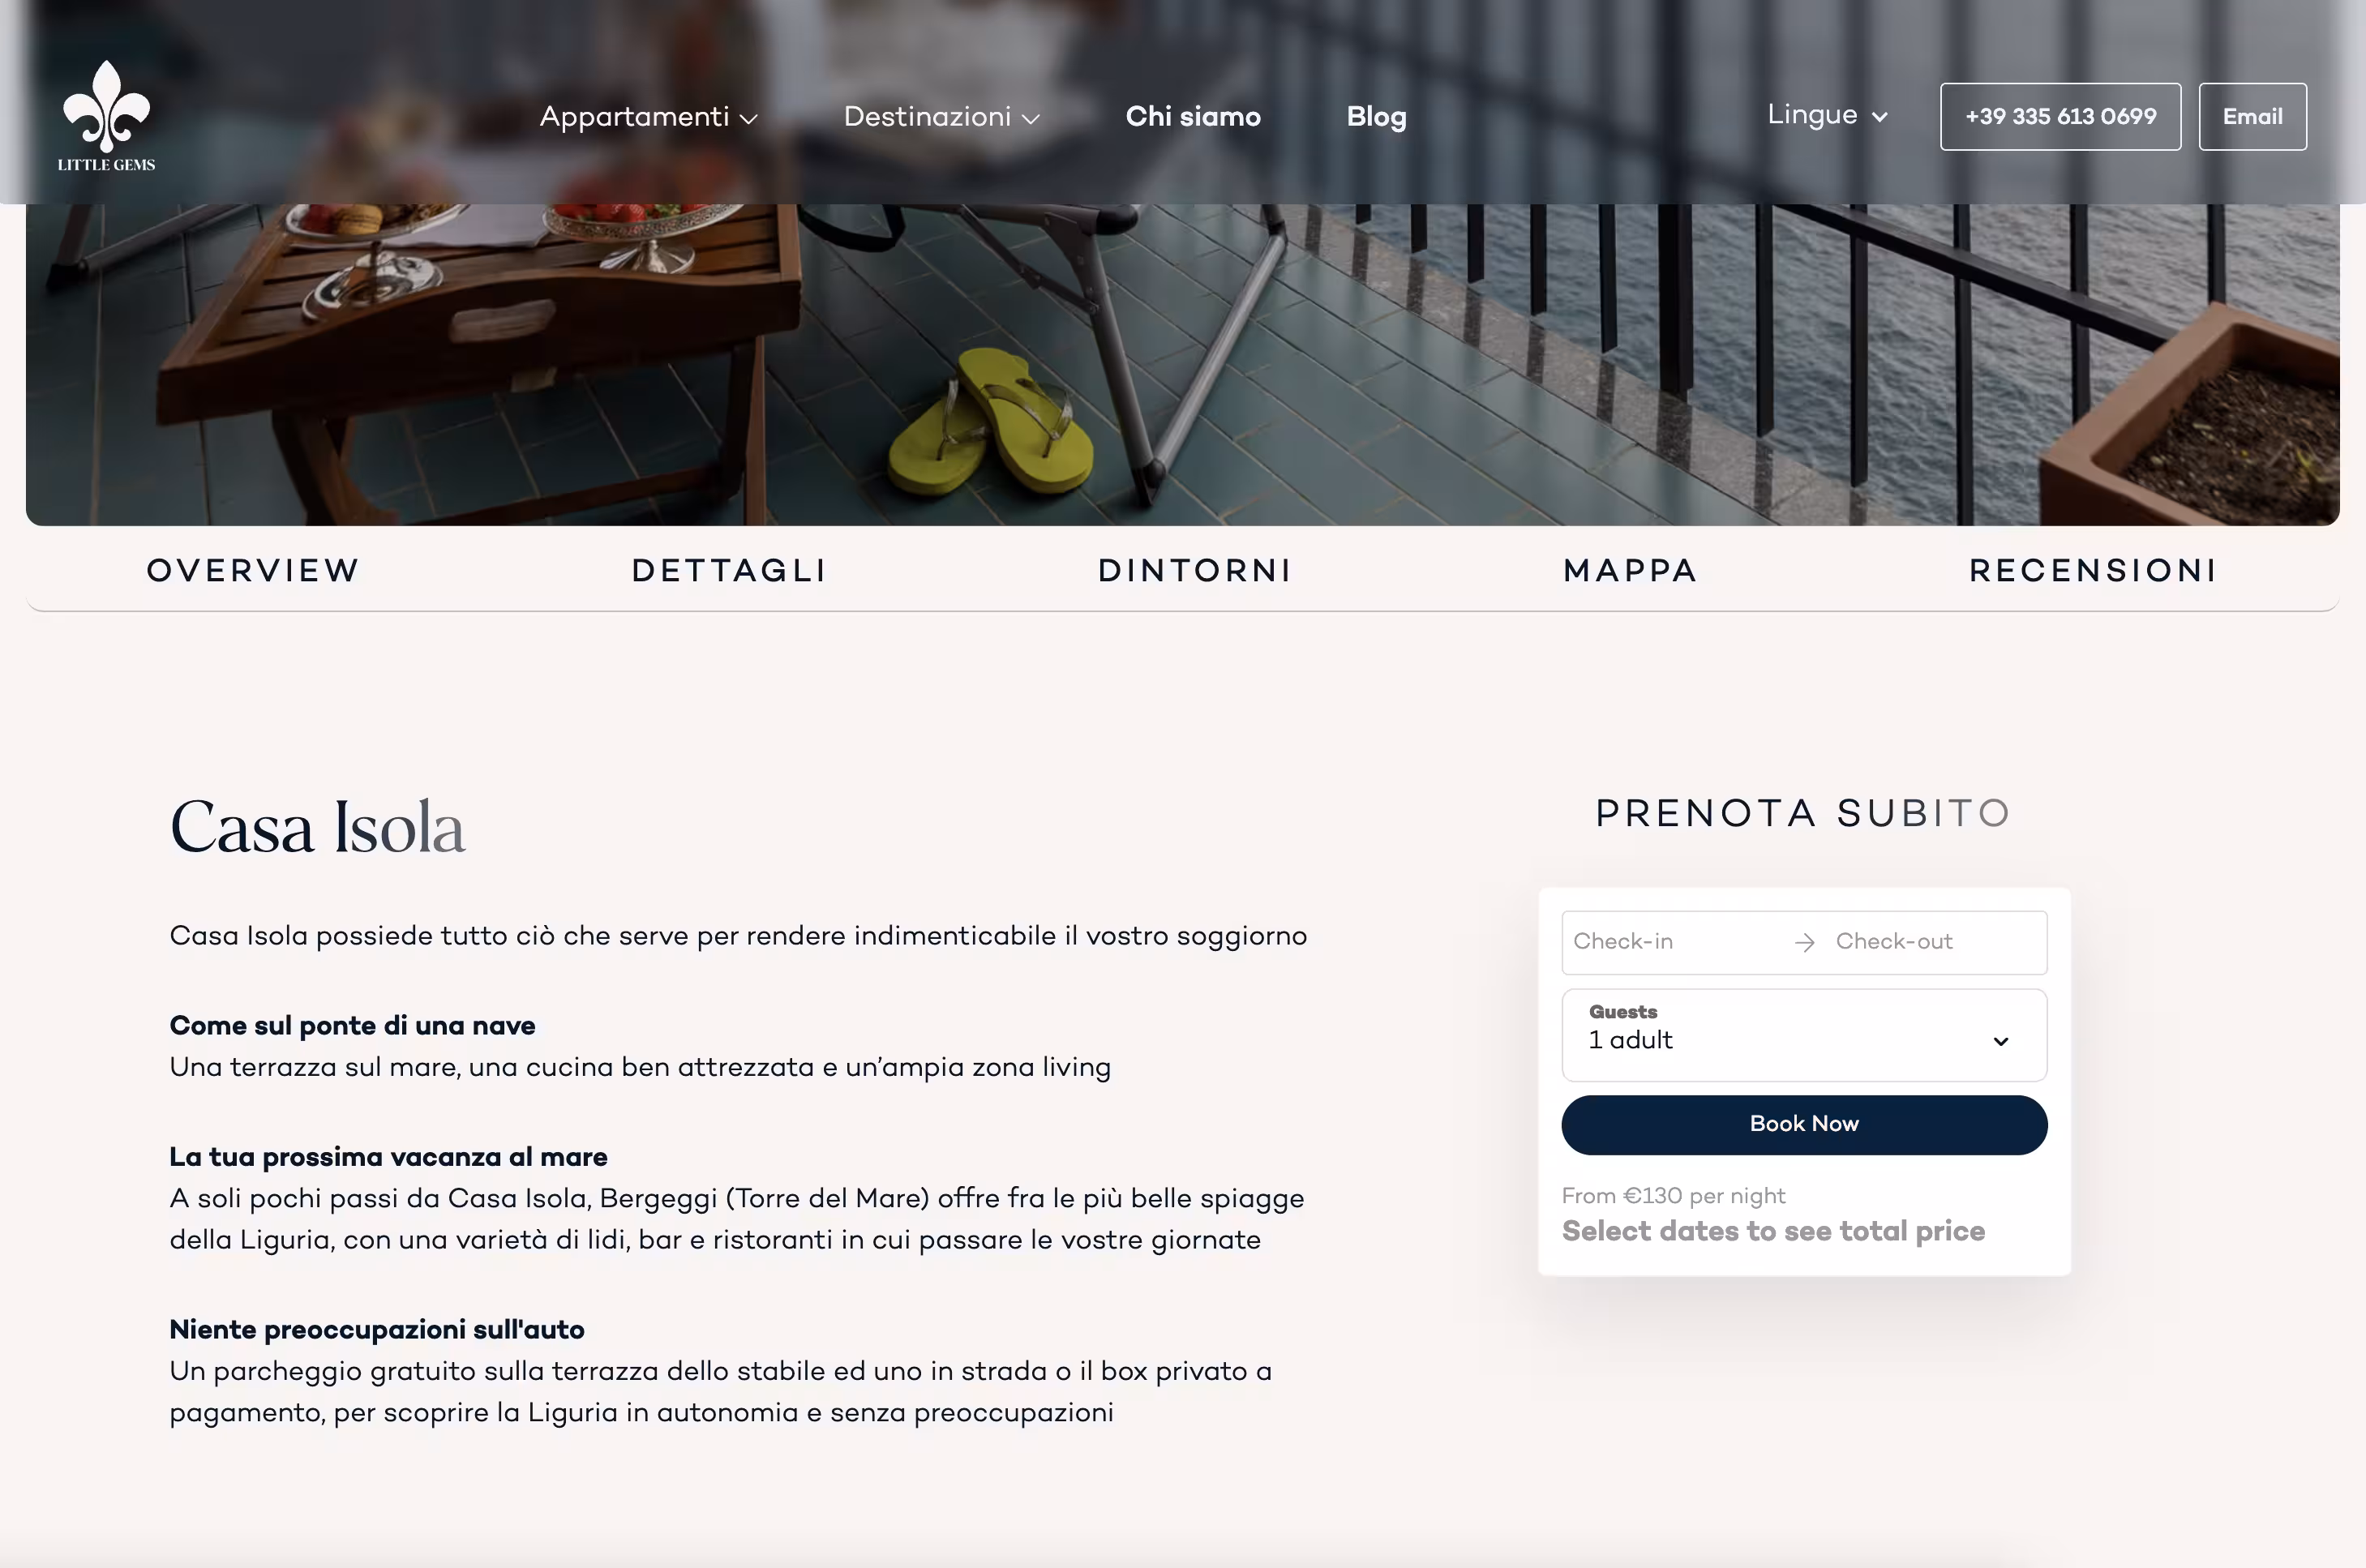Switch to the Overview tab

[x=253, y=570]
